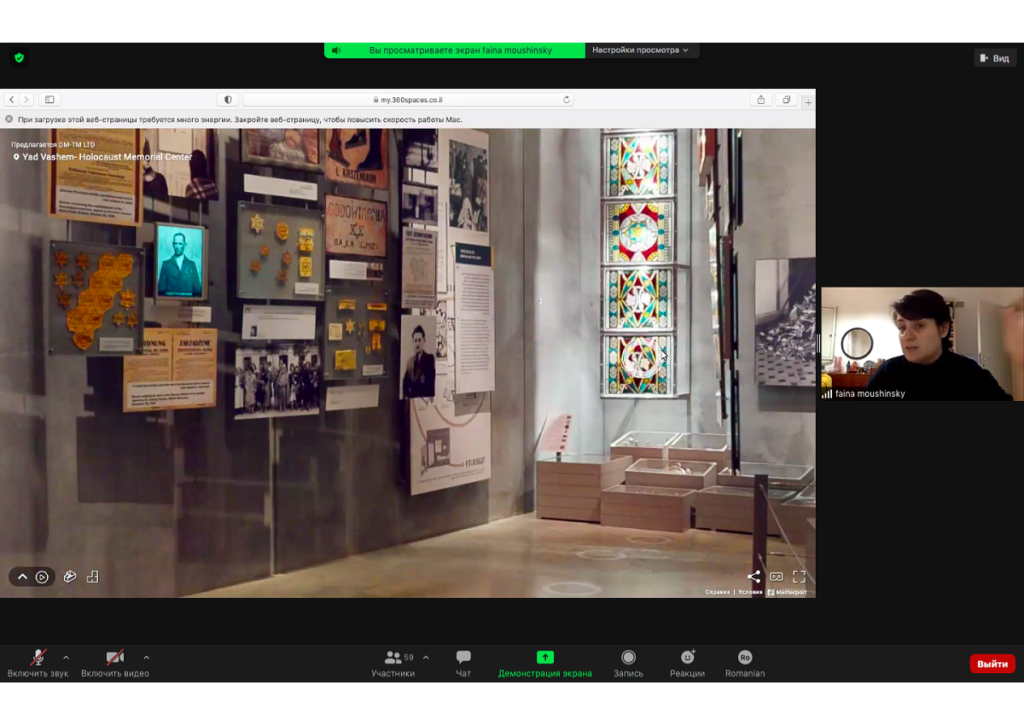Unmute with Включить звук
1024x726 pixels.
(x=38, y=663)
